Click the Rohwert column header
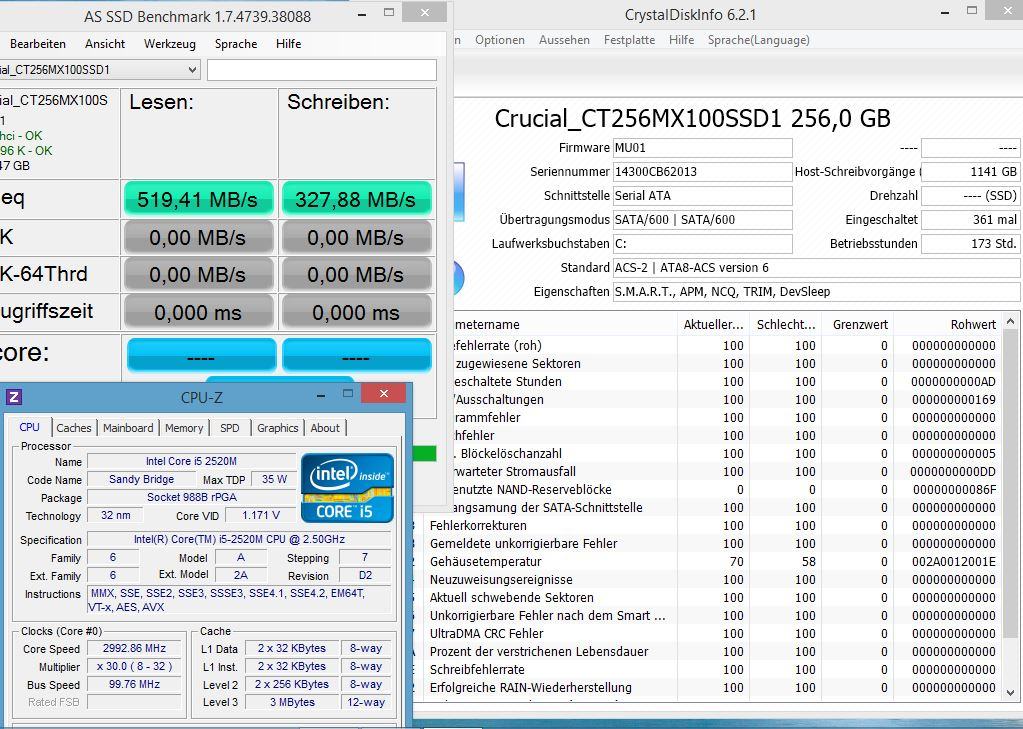The height and width of the screenshot is (729, 1023). click(947, 324)
